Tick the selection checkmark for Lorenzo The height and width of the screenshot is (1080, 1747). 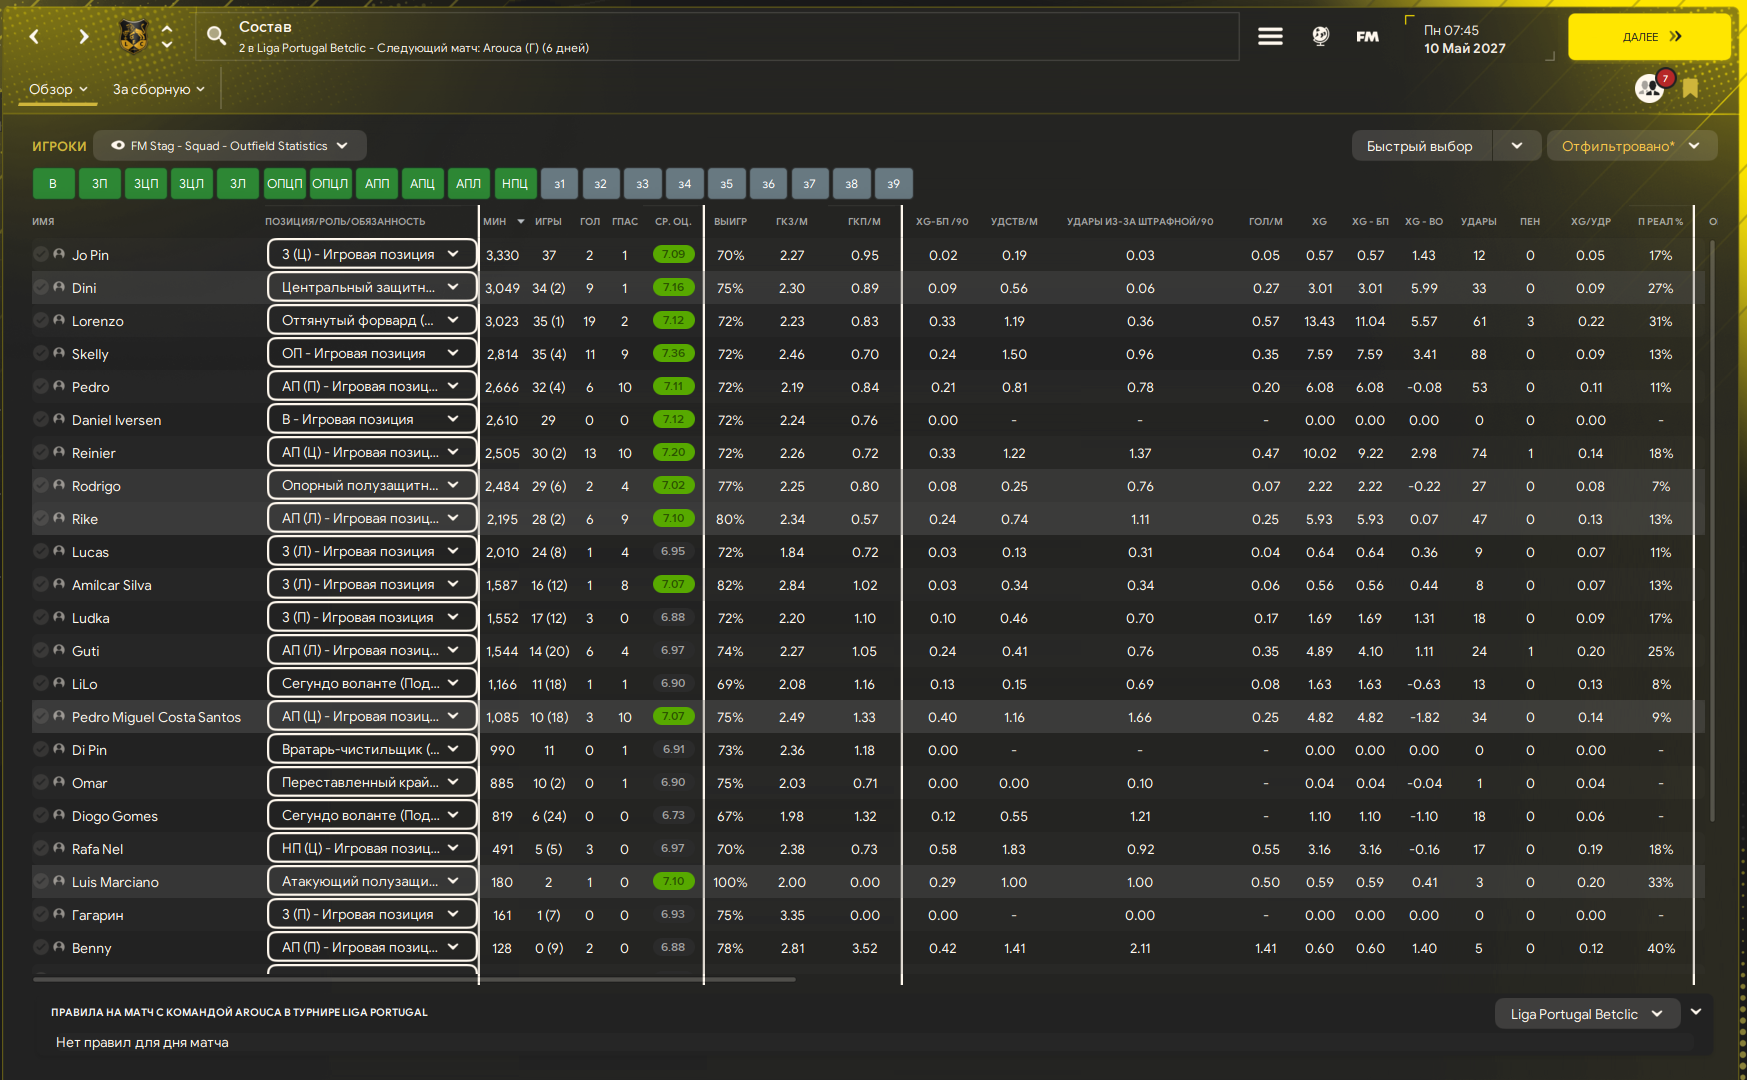pyautogui.click(x=41, y=321)
